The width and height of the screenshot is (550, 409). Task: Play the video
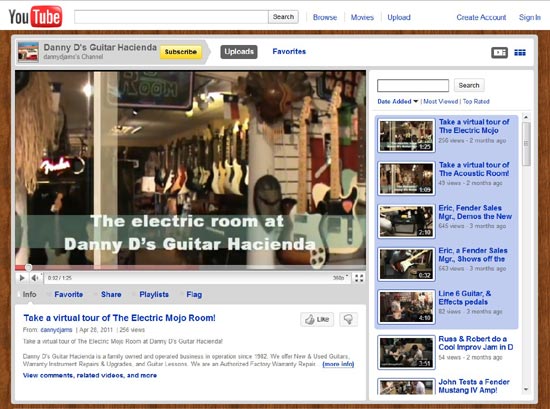tap(22, 278)
